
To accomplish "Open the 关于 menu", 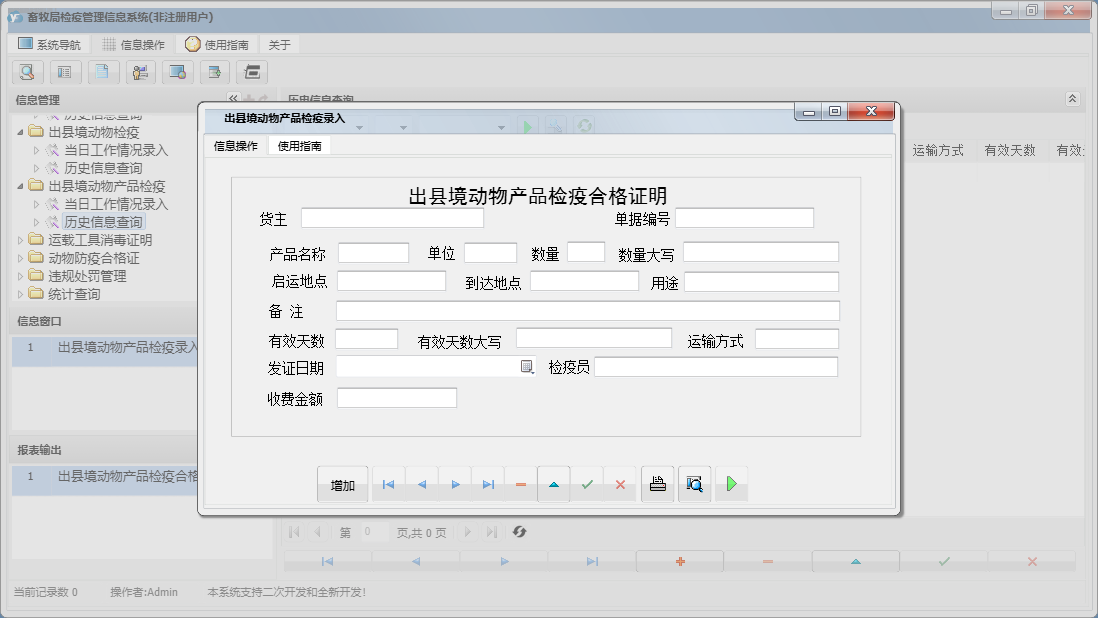I will 279,44.
